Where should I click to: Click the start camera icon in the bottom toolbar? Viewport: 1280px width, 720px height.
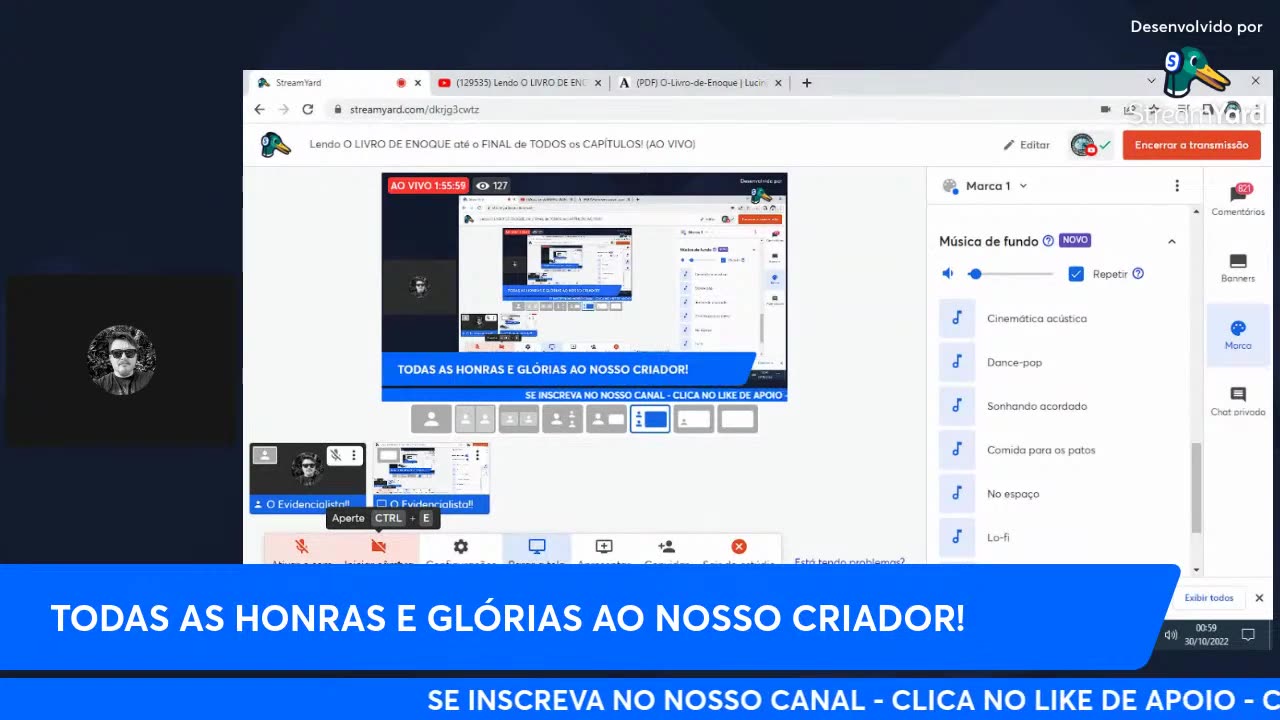(x=378, y=547)
